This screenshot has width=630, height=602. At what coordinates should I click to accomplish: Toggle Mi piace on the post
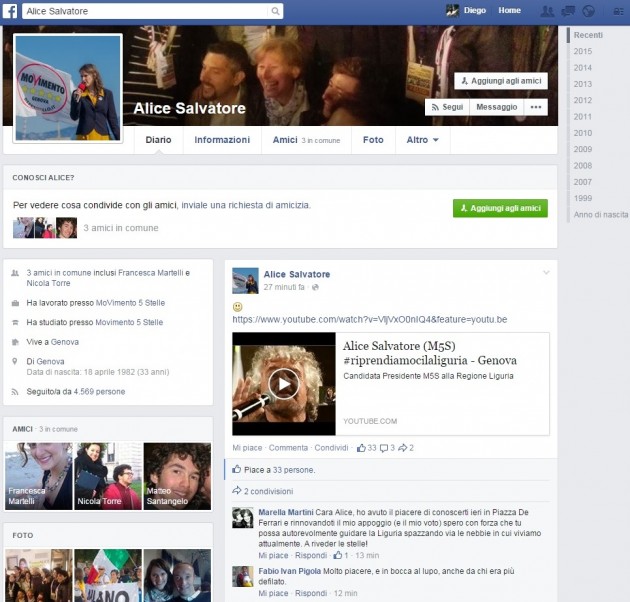[x=246, y=448]
